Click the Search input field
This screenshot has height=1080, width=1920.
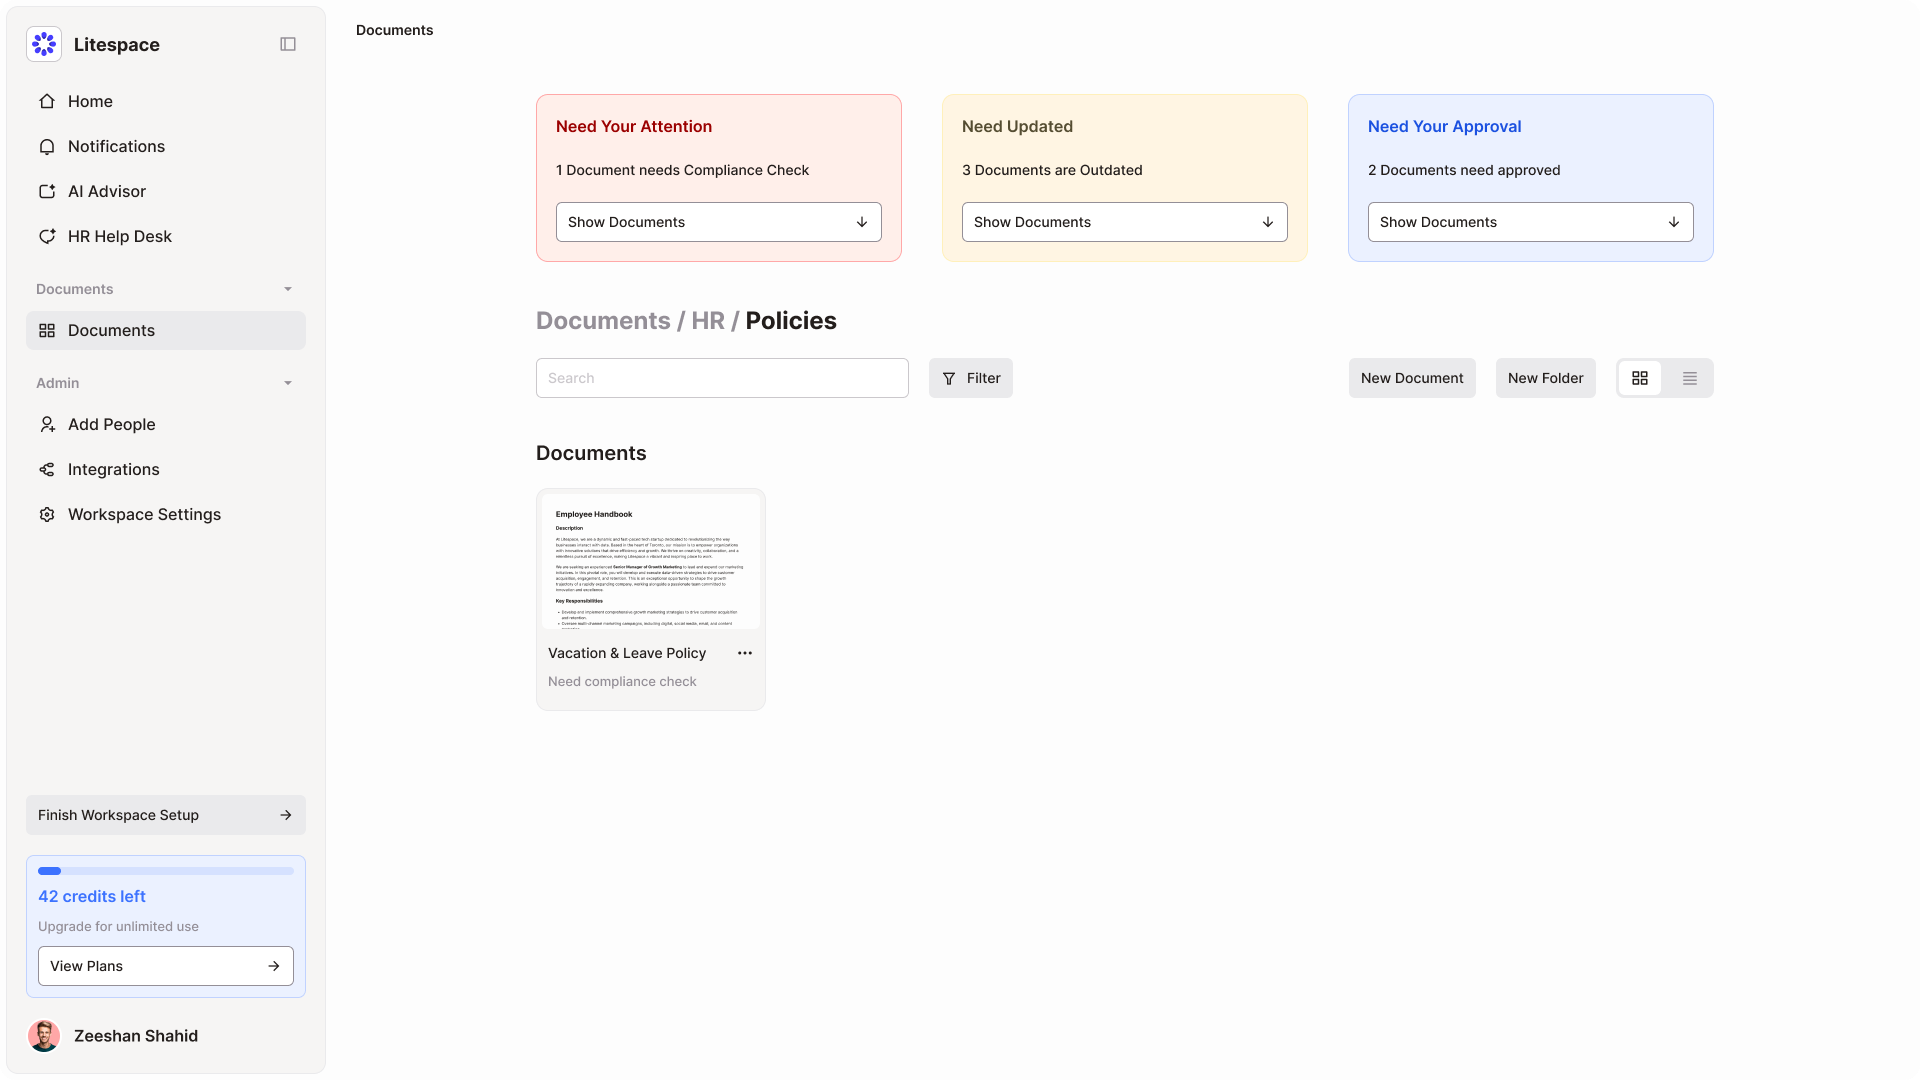point(722,378)
